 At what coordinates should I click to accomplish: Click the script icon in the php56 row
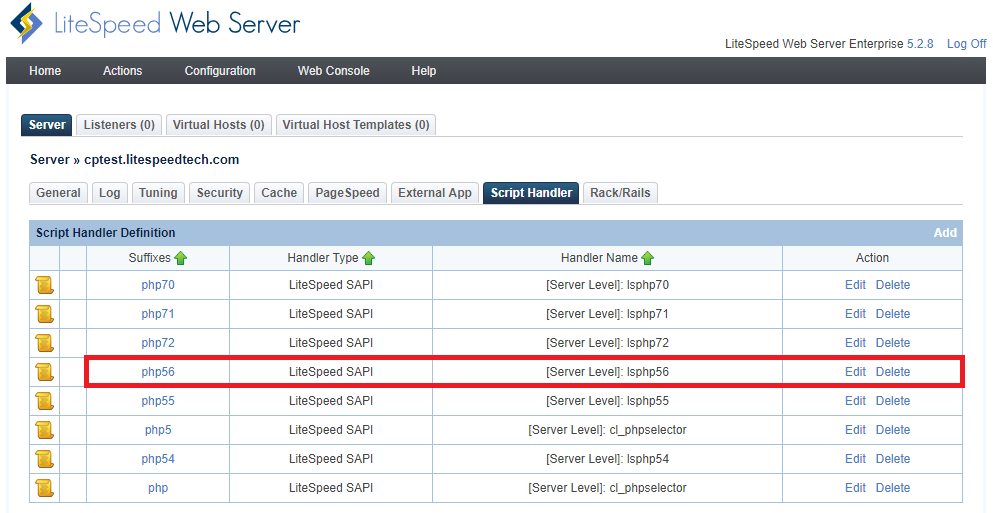(x=44, y=372)
